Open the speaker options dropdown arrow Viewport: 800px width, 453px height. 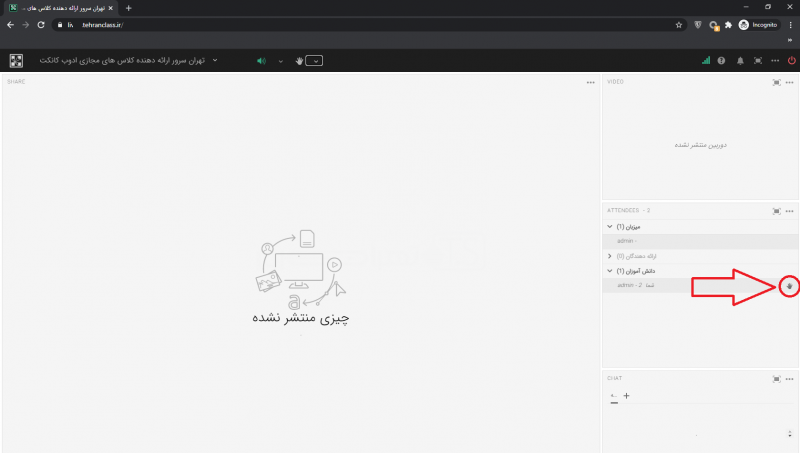point(280,61)
